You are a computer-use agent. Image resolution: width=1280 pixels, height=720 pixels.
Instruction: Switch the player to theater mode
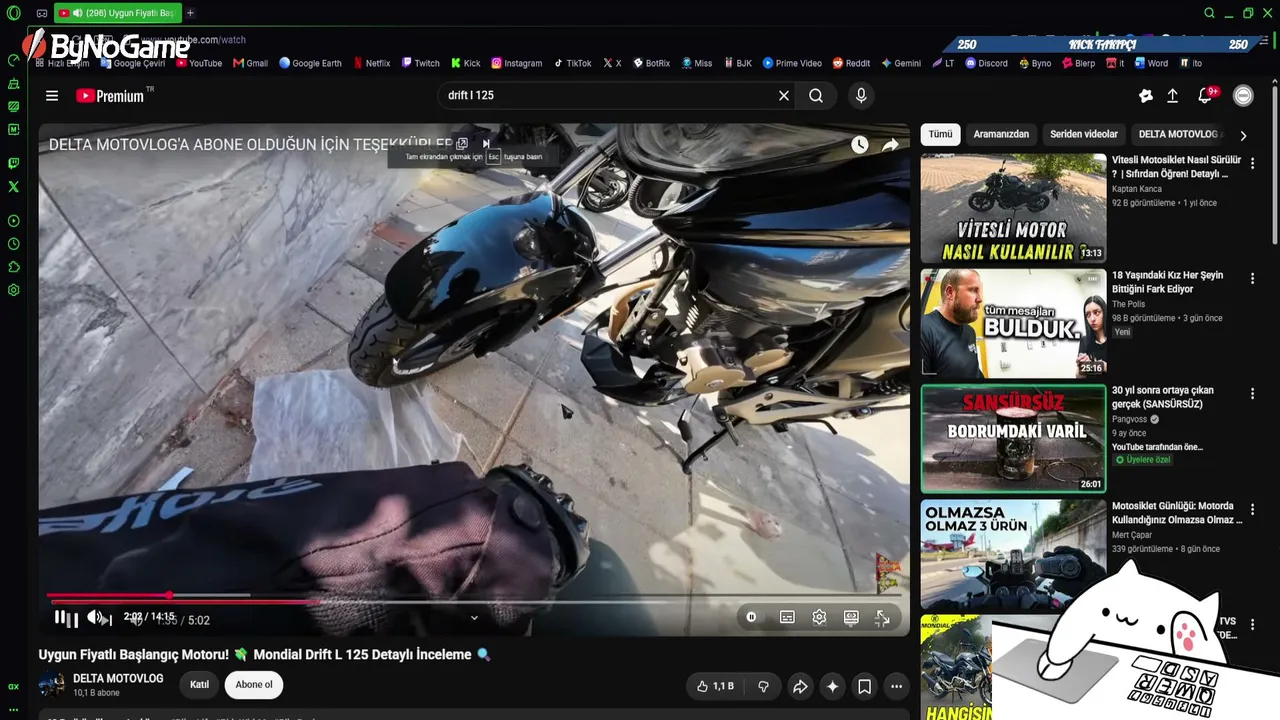[x=851, y=618]
